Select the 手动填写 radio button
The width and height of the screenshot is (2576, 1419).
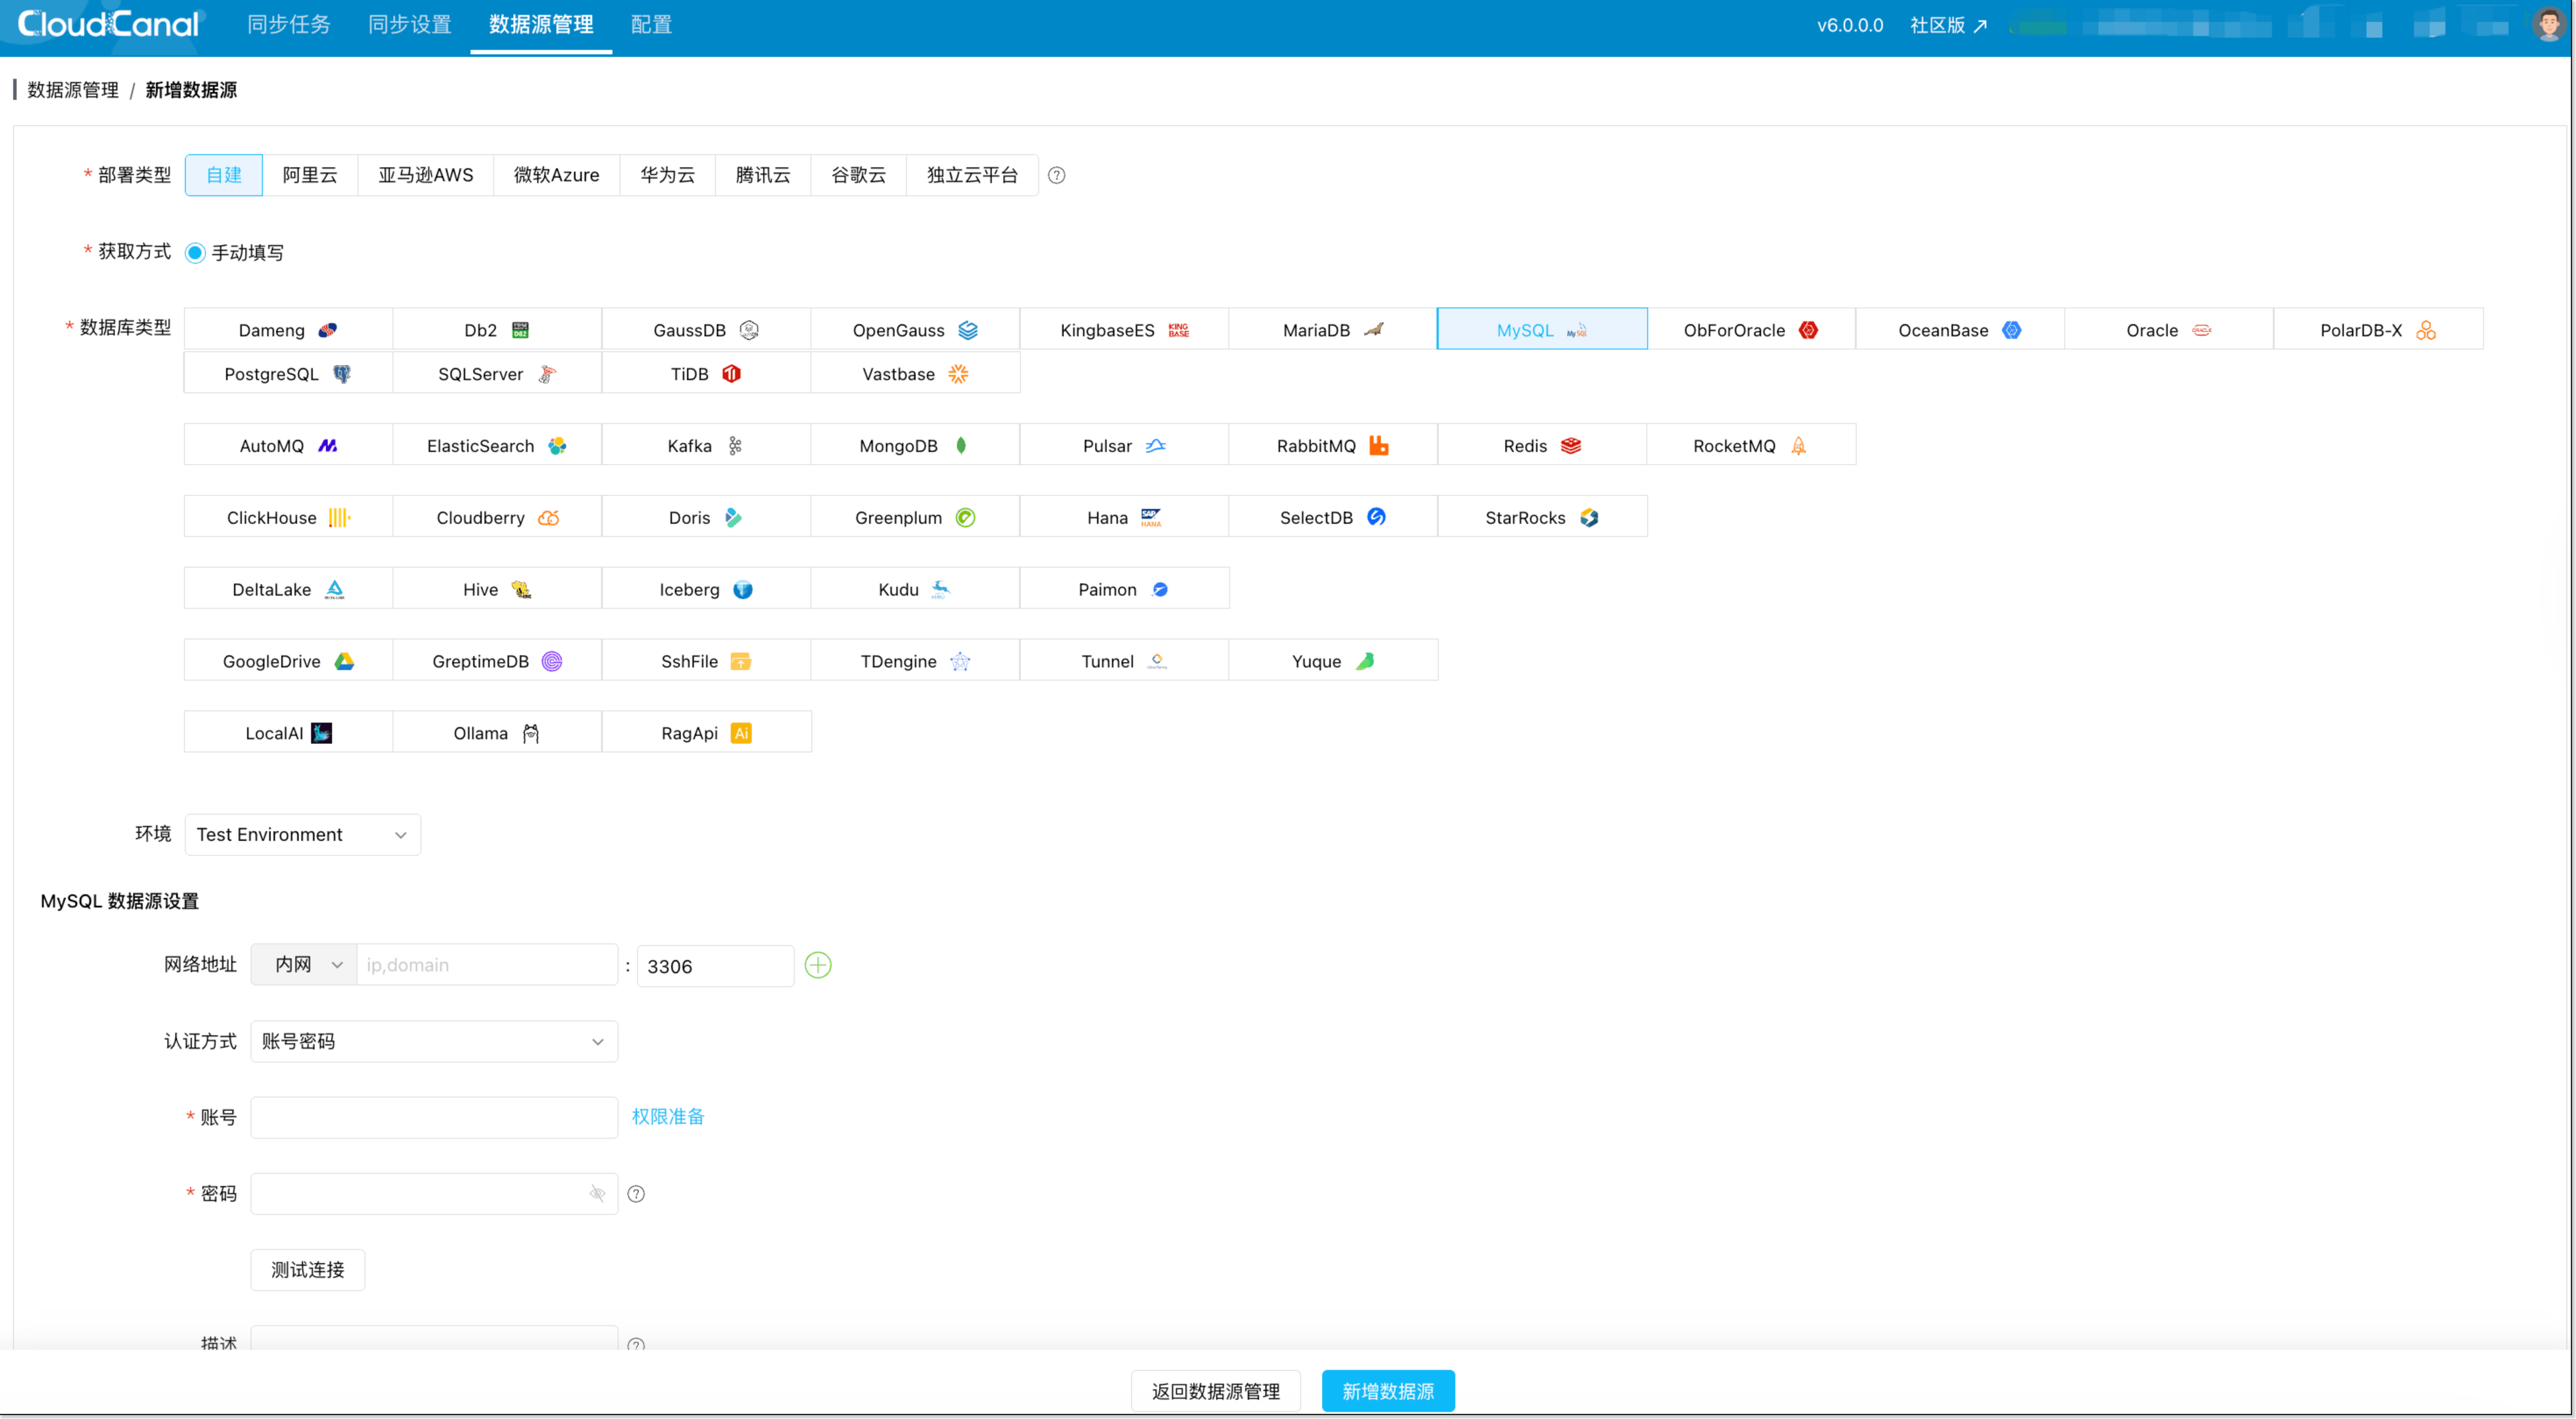click(195, 253)
